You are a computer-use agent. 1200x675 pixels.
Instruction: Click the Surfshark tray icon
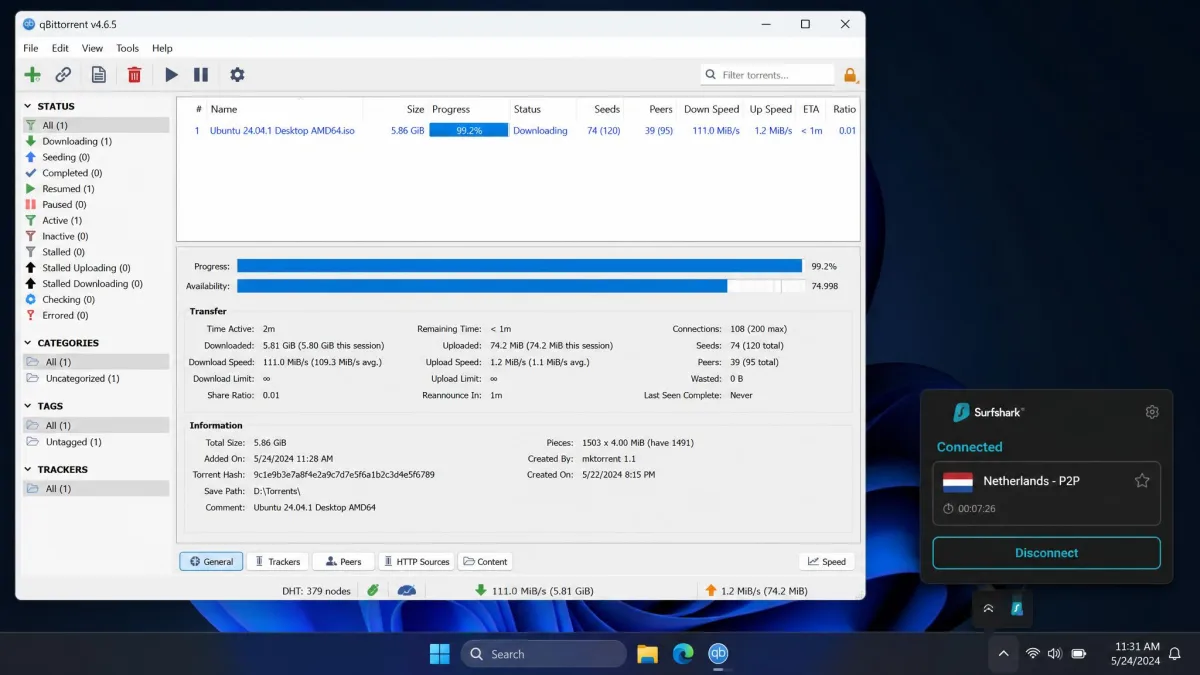pyautogui.click(x=1017, y=608)
